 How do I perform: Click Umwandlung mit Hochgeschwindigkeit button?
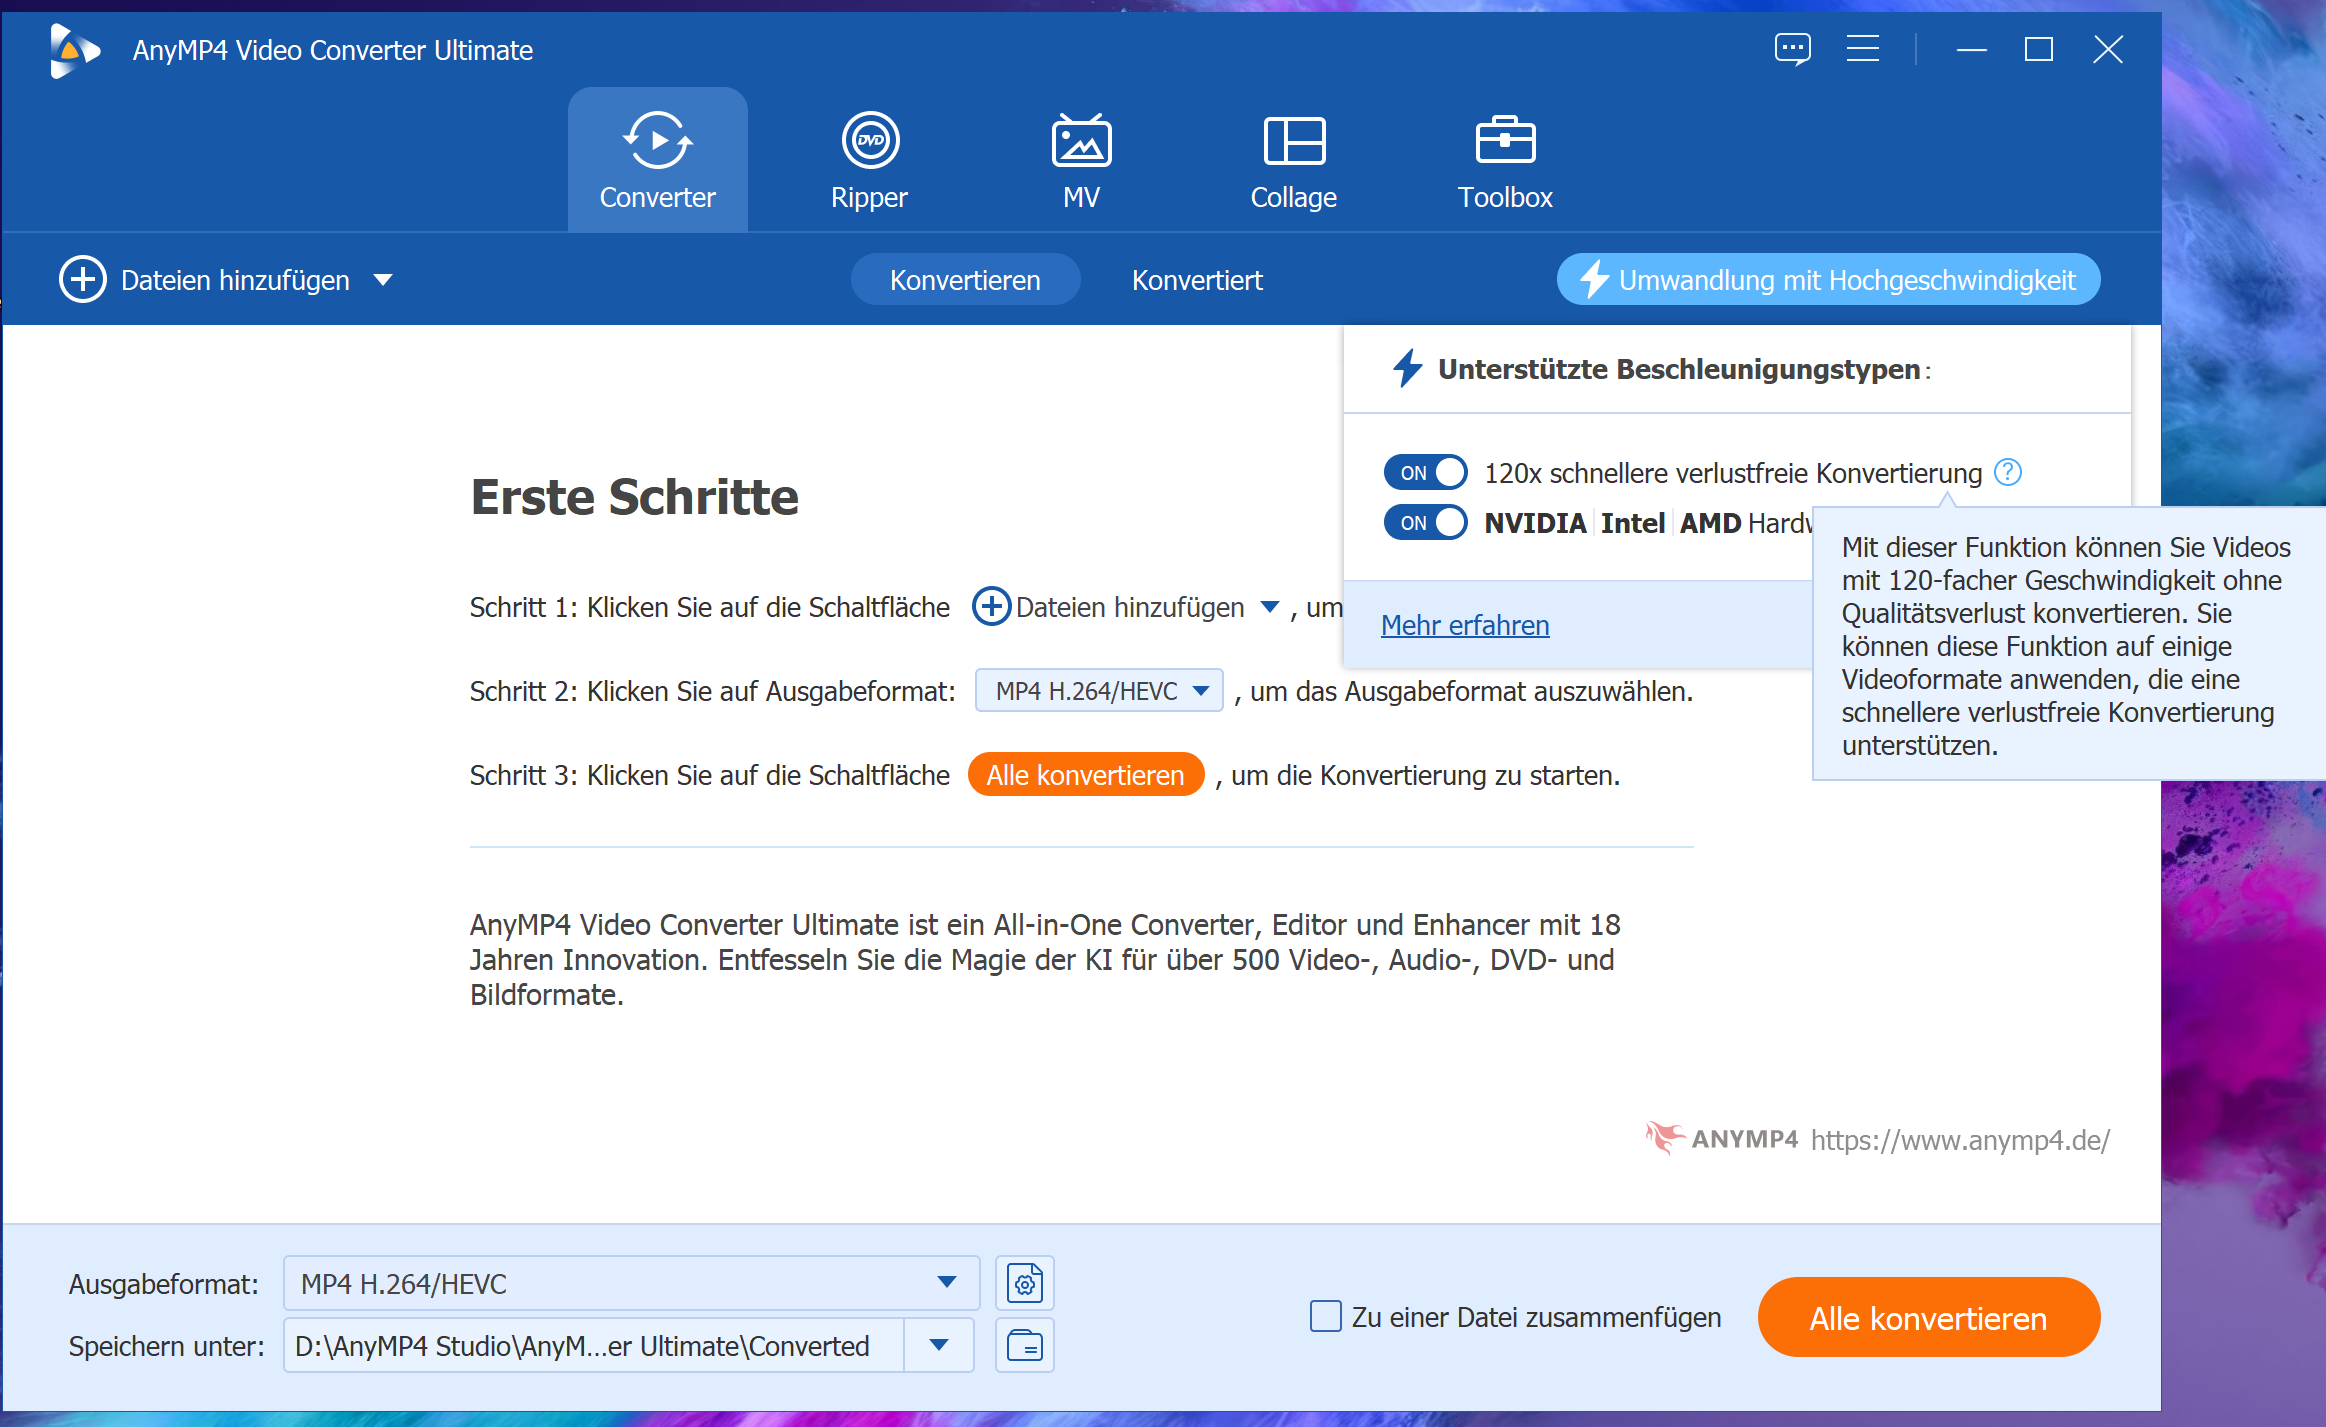point(1828,280)
